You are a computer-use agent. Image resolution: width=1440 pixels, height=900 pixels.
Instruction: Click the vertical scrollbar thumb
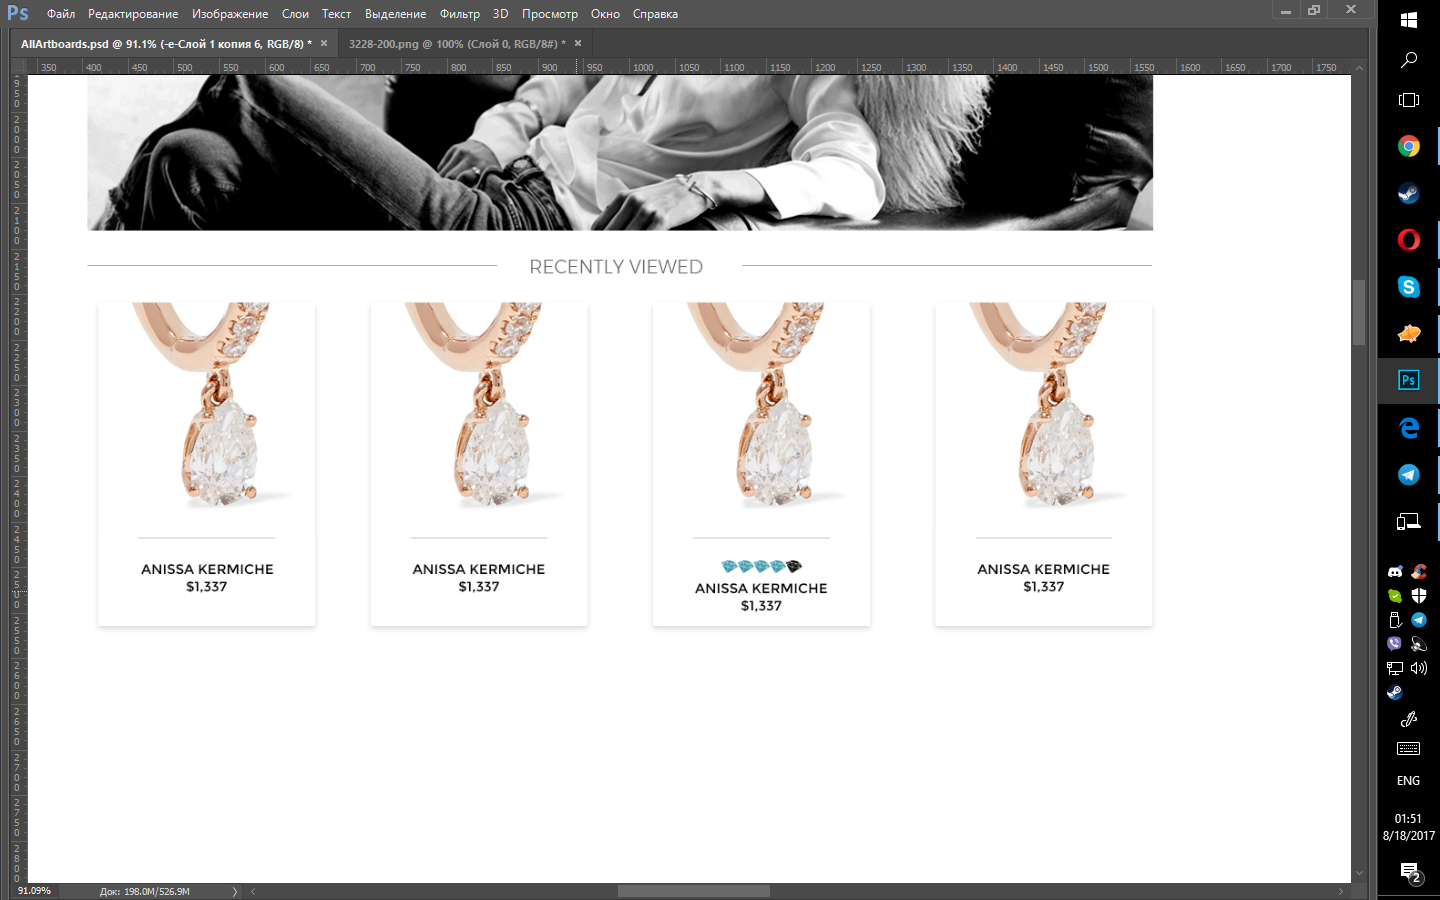tap(1359, 312)
